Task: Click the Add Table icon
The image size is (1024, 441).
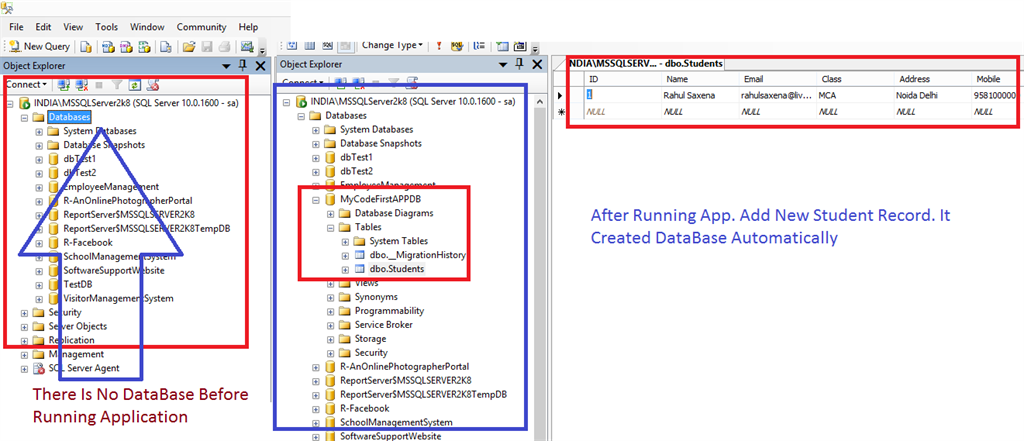Action: click(x=502, y=45)
